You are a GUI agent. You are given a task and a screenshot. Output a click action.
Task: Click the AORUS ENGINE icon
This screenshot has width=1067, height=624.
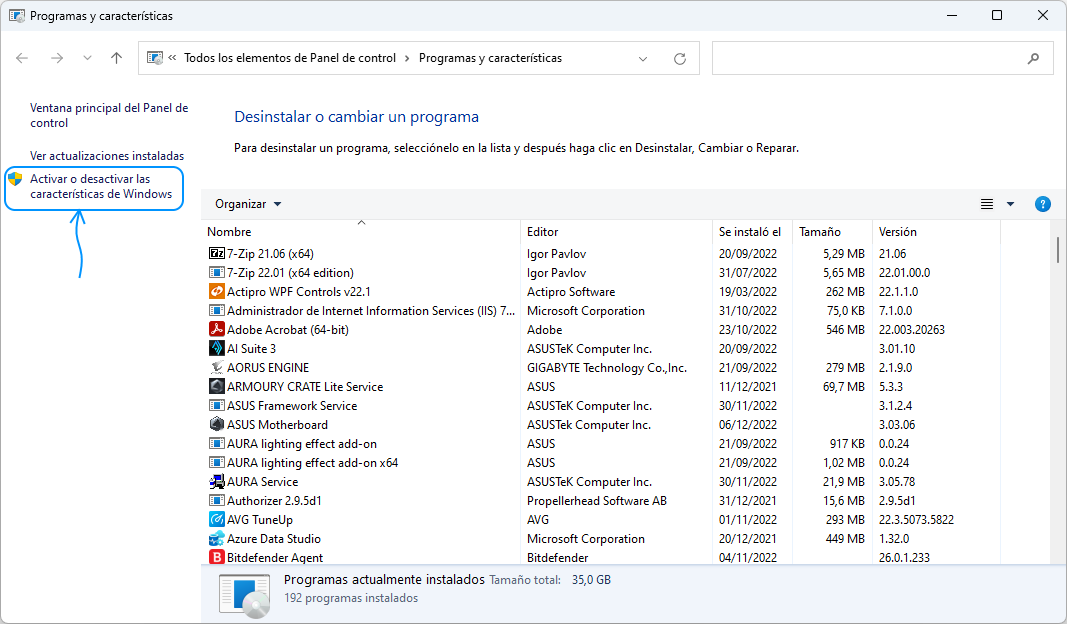pyautogui.click(x=216, y=368)
